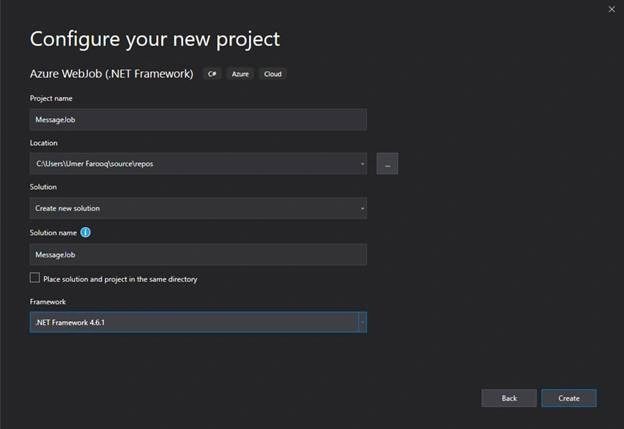The image size is (624, 429).
Task: Click the Solution name input field
Action: tap(198, 255)
